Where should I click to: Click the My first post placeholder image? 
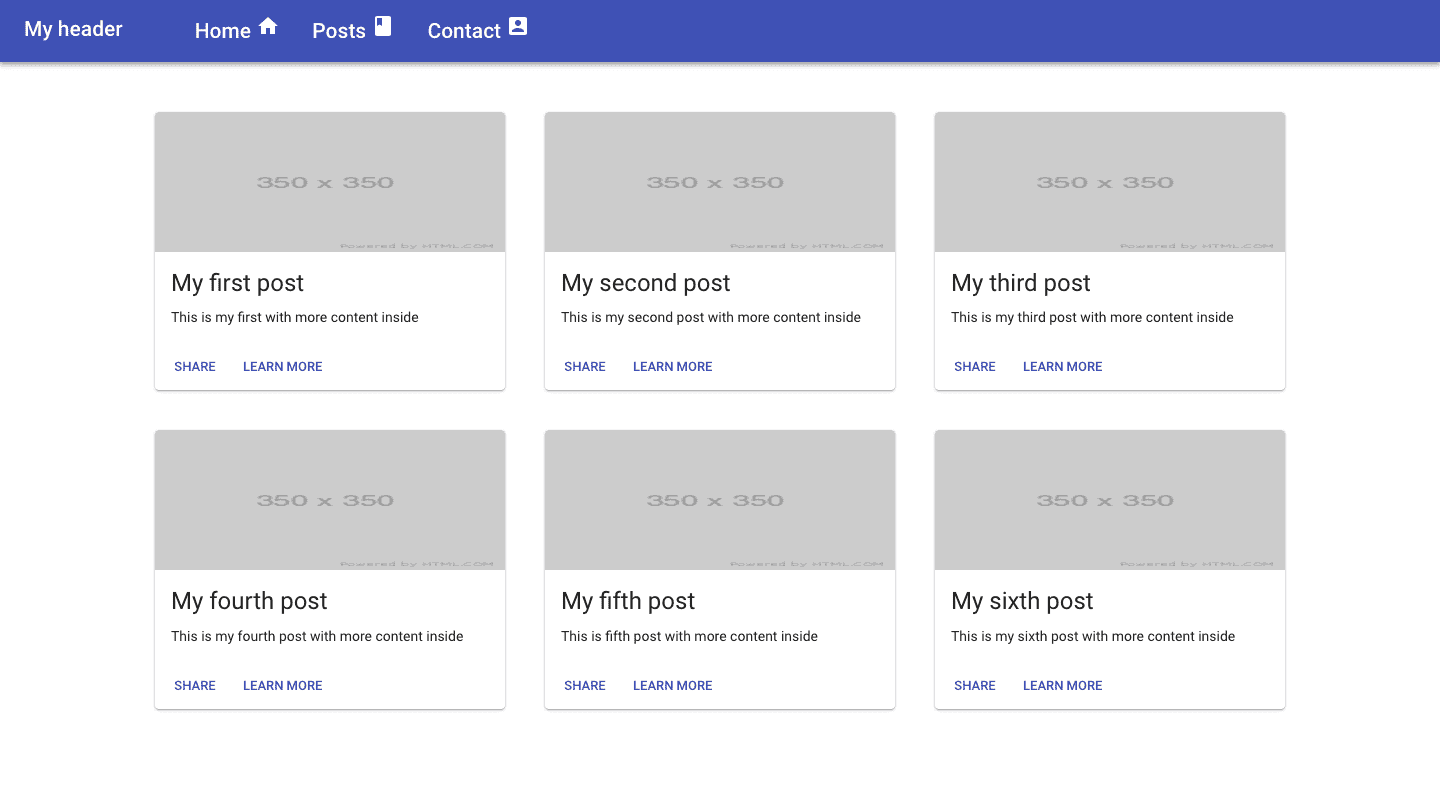click(x=330, y=182)
